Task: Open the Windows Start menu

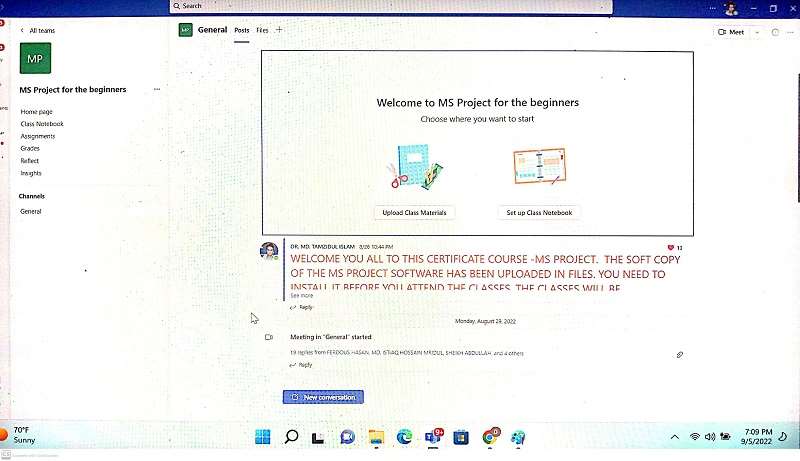Action: point(263,437)
